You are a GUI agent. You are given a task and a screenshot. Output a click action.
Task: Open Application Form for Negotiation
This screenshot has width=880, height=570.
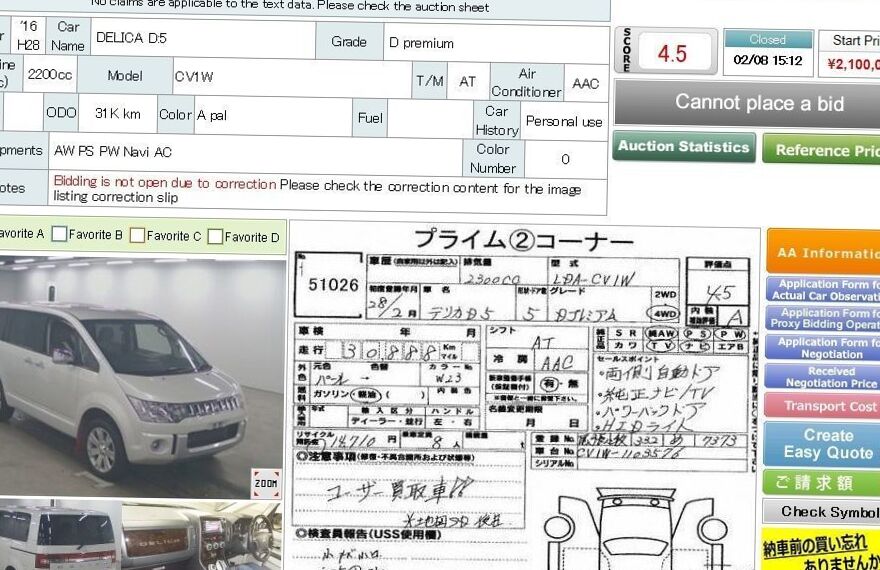[x=823, y=348]
